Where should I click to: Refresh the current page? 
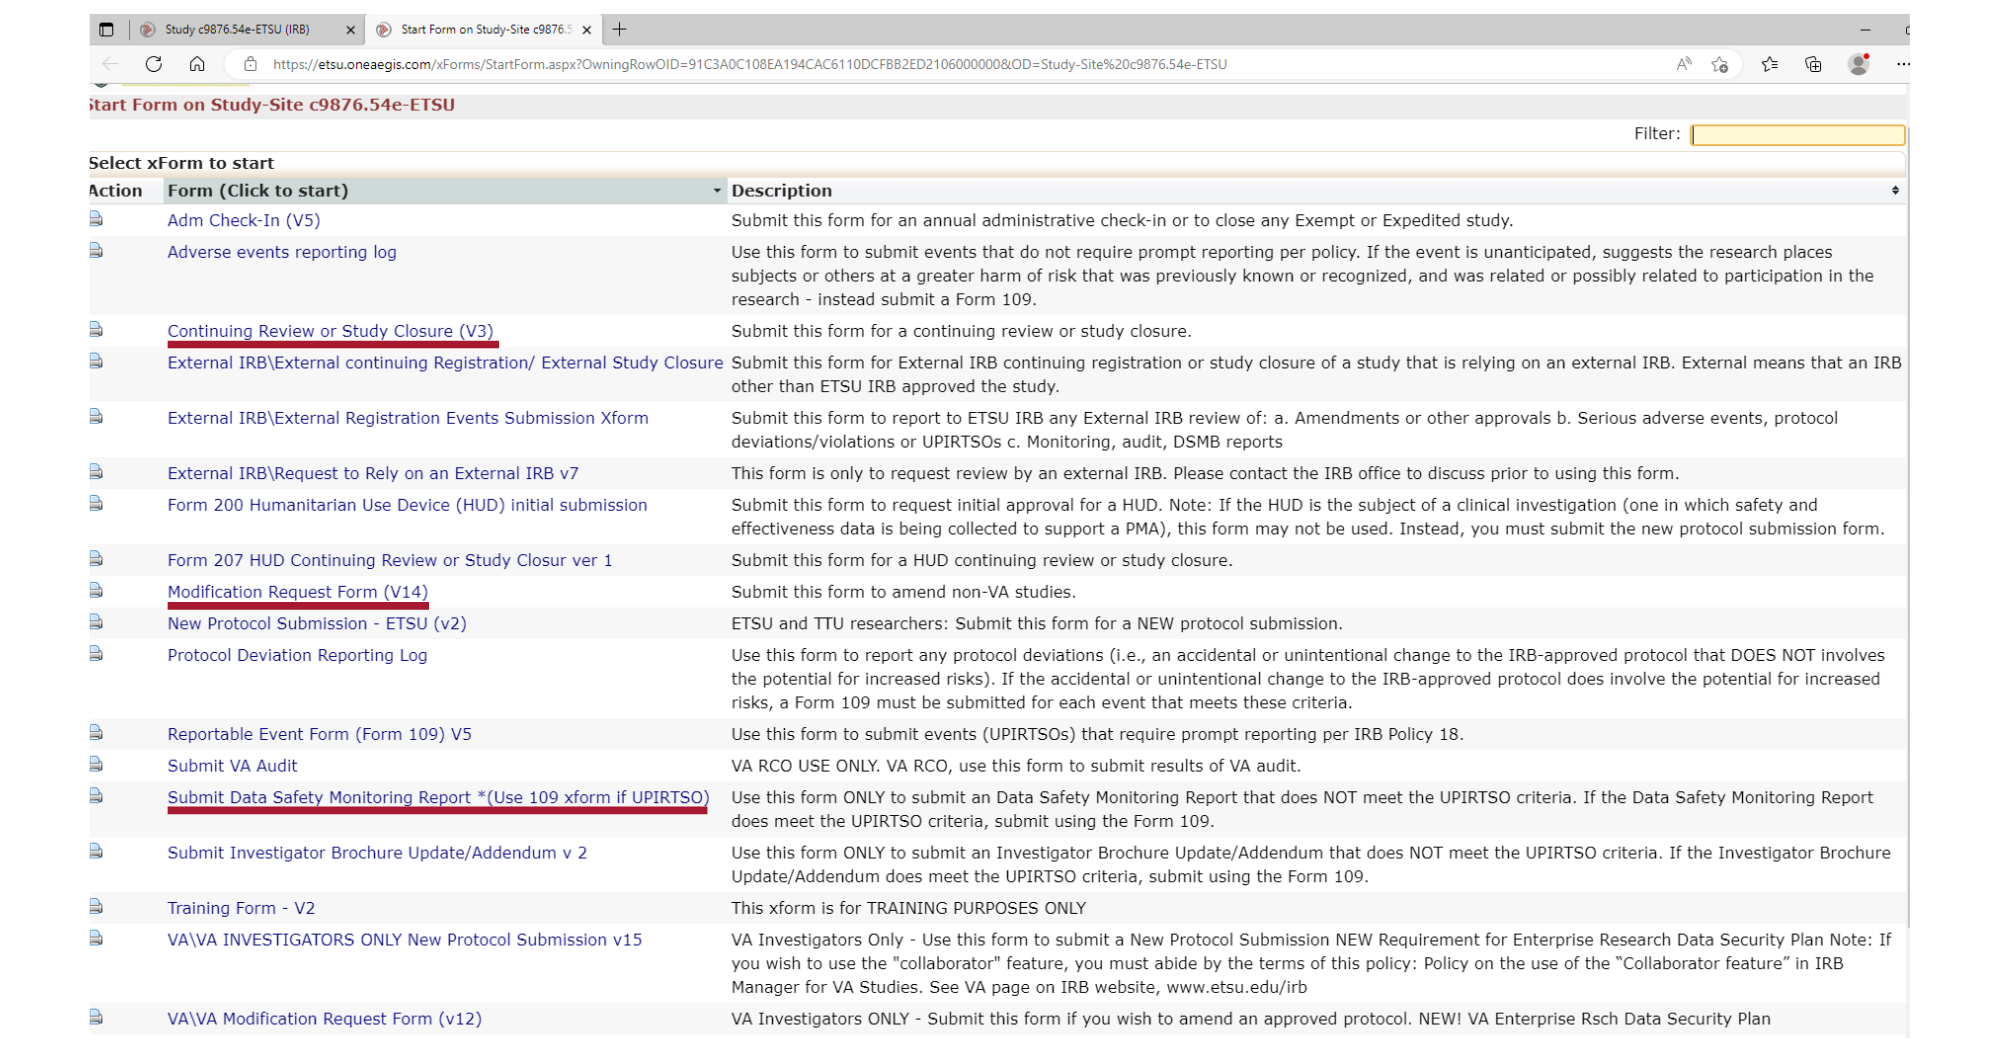tap(155, 64)
